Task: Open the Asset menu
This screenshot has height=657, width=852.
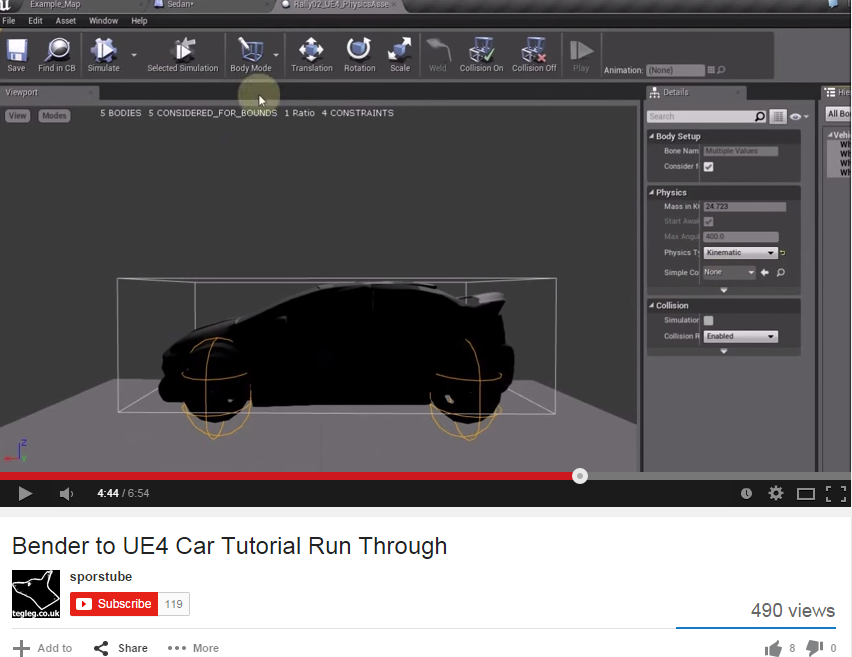Action: coord(66,21)
